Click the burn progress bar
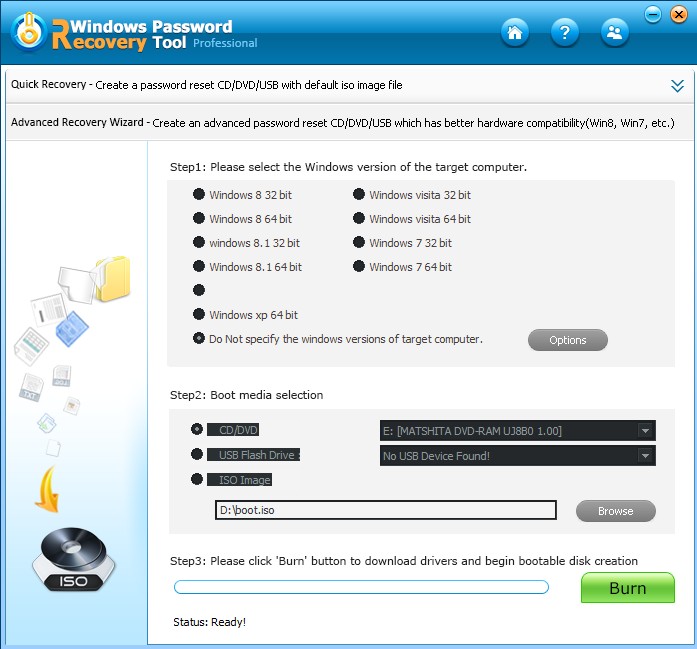Viewport: 697px width, 649px height. (361, 587)
